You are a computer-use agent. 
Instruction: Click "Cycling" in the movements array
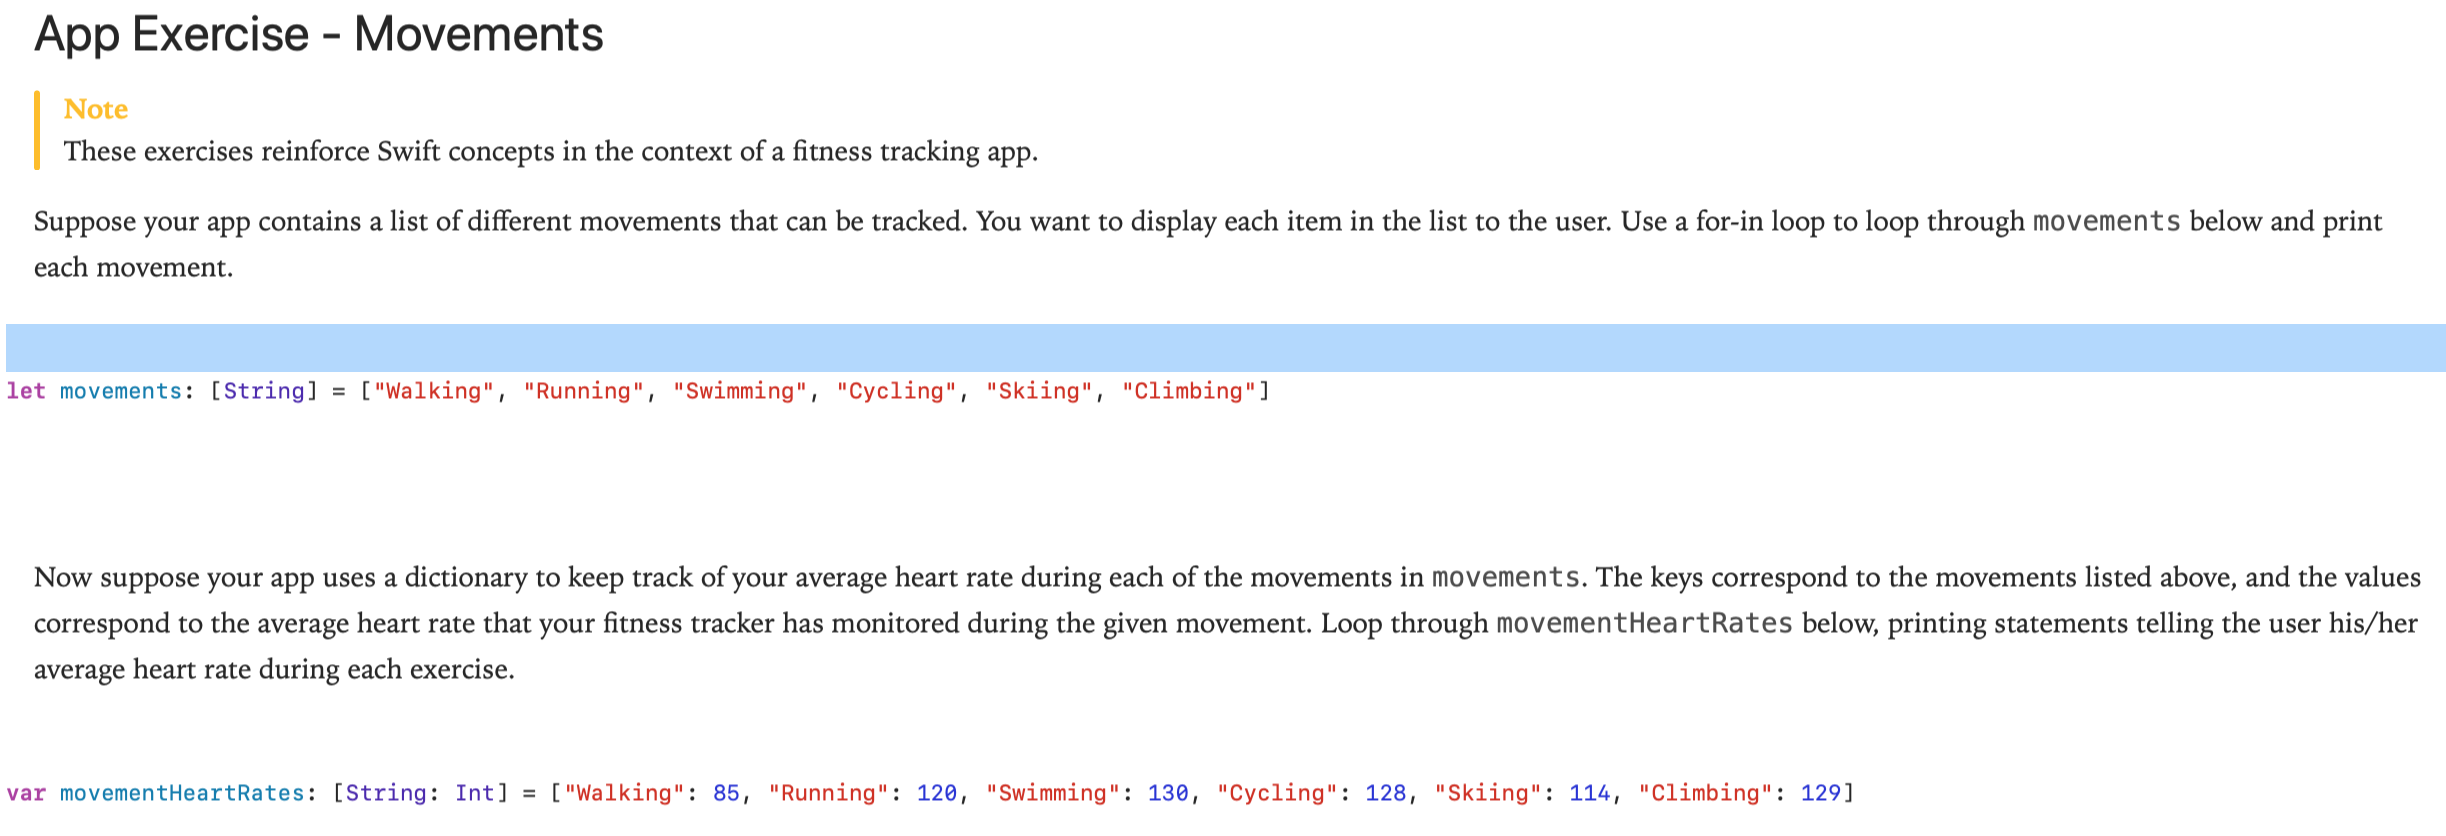point(897,391)
